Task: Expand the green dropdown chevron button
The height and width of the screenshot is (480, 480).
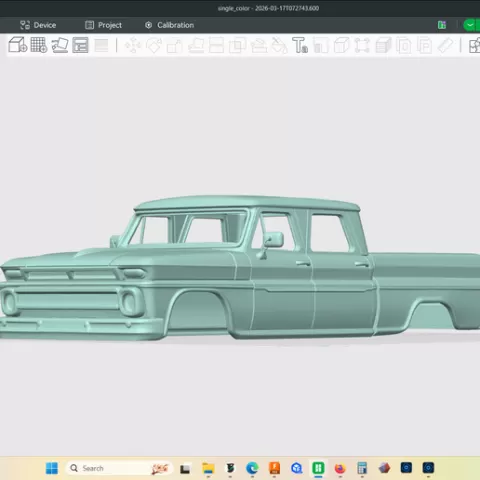Action: click(x=470, y=25)
